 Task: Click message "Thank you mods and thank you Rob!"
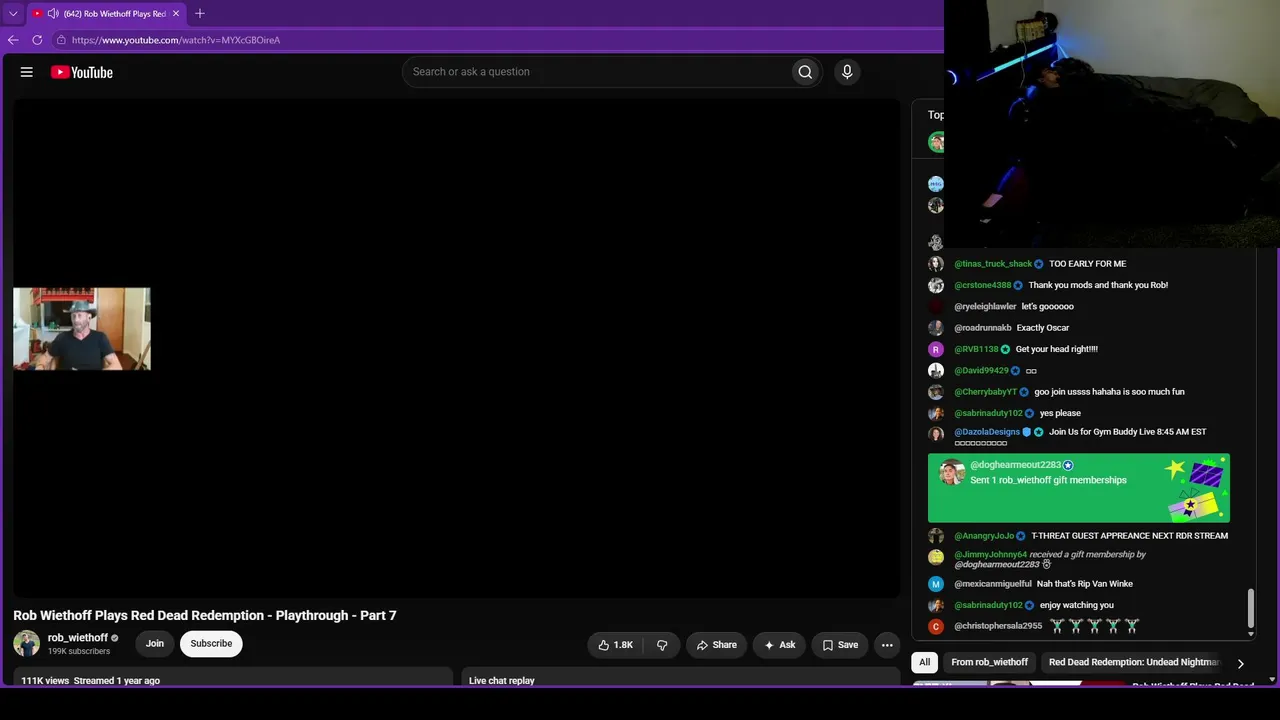[x=1098, y=285]
